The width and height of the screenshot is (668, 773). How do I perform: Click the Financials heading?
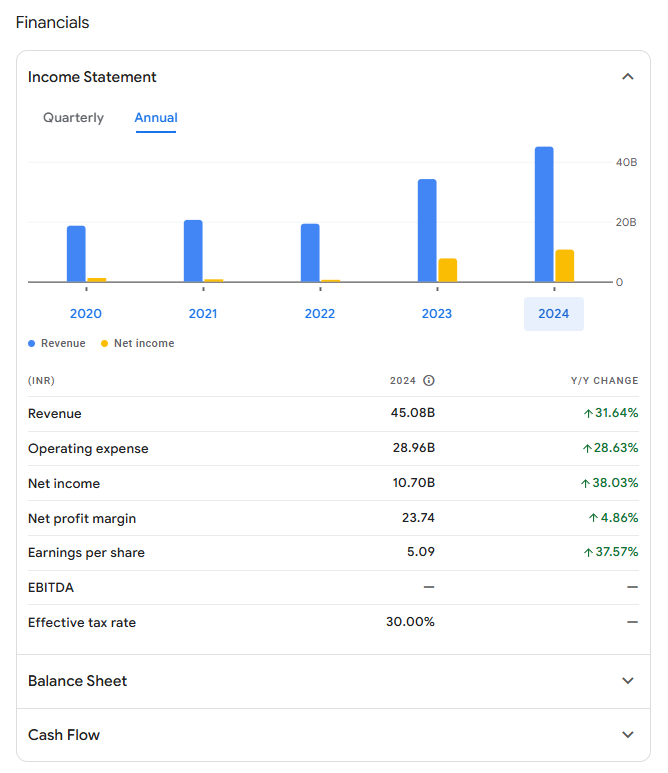click(52, 23)
